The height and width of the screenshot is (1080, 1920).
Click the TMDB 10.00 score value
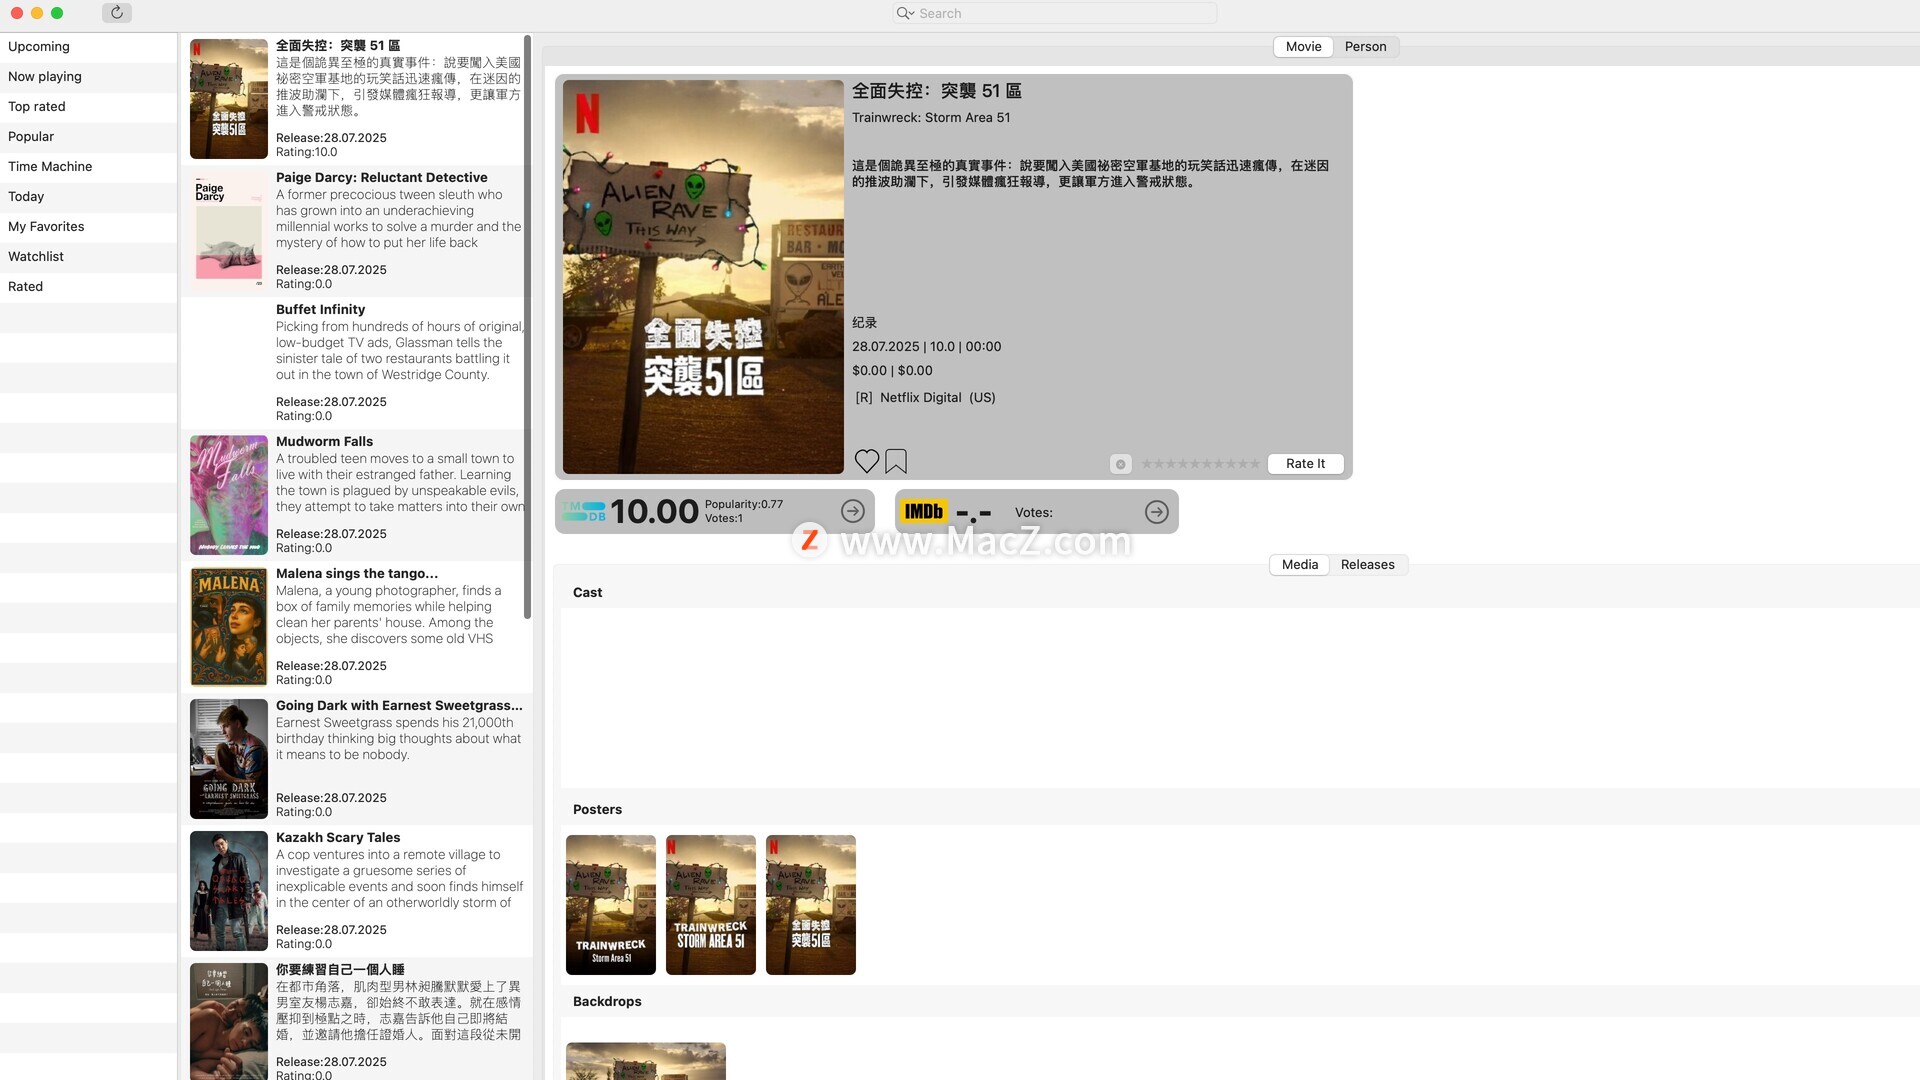(x=654, y=512)
